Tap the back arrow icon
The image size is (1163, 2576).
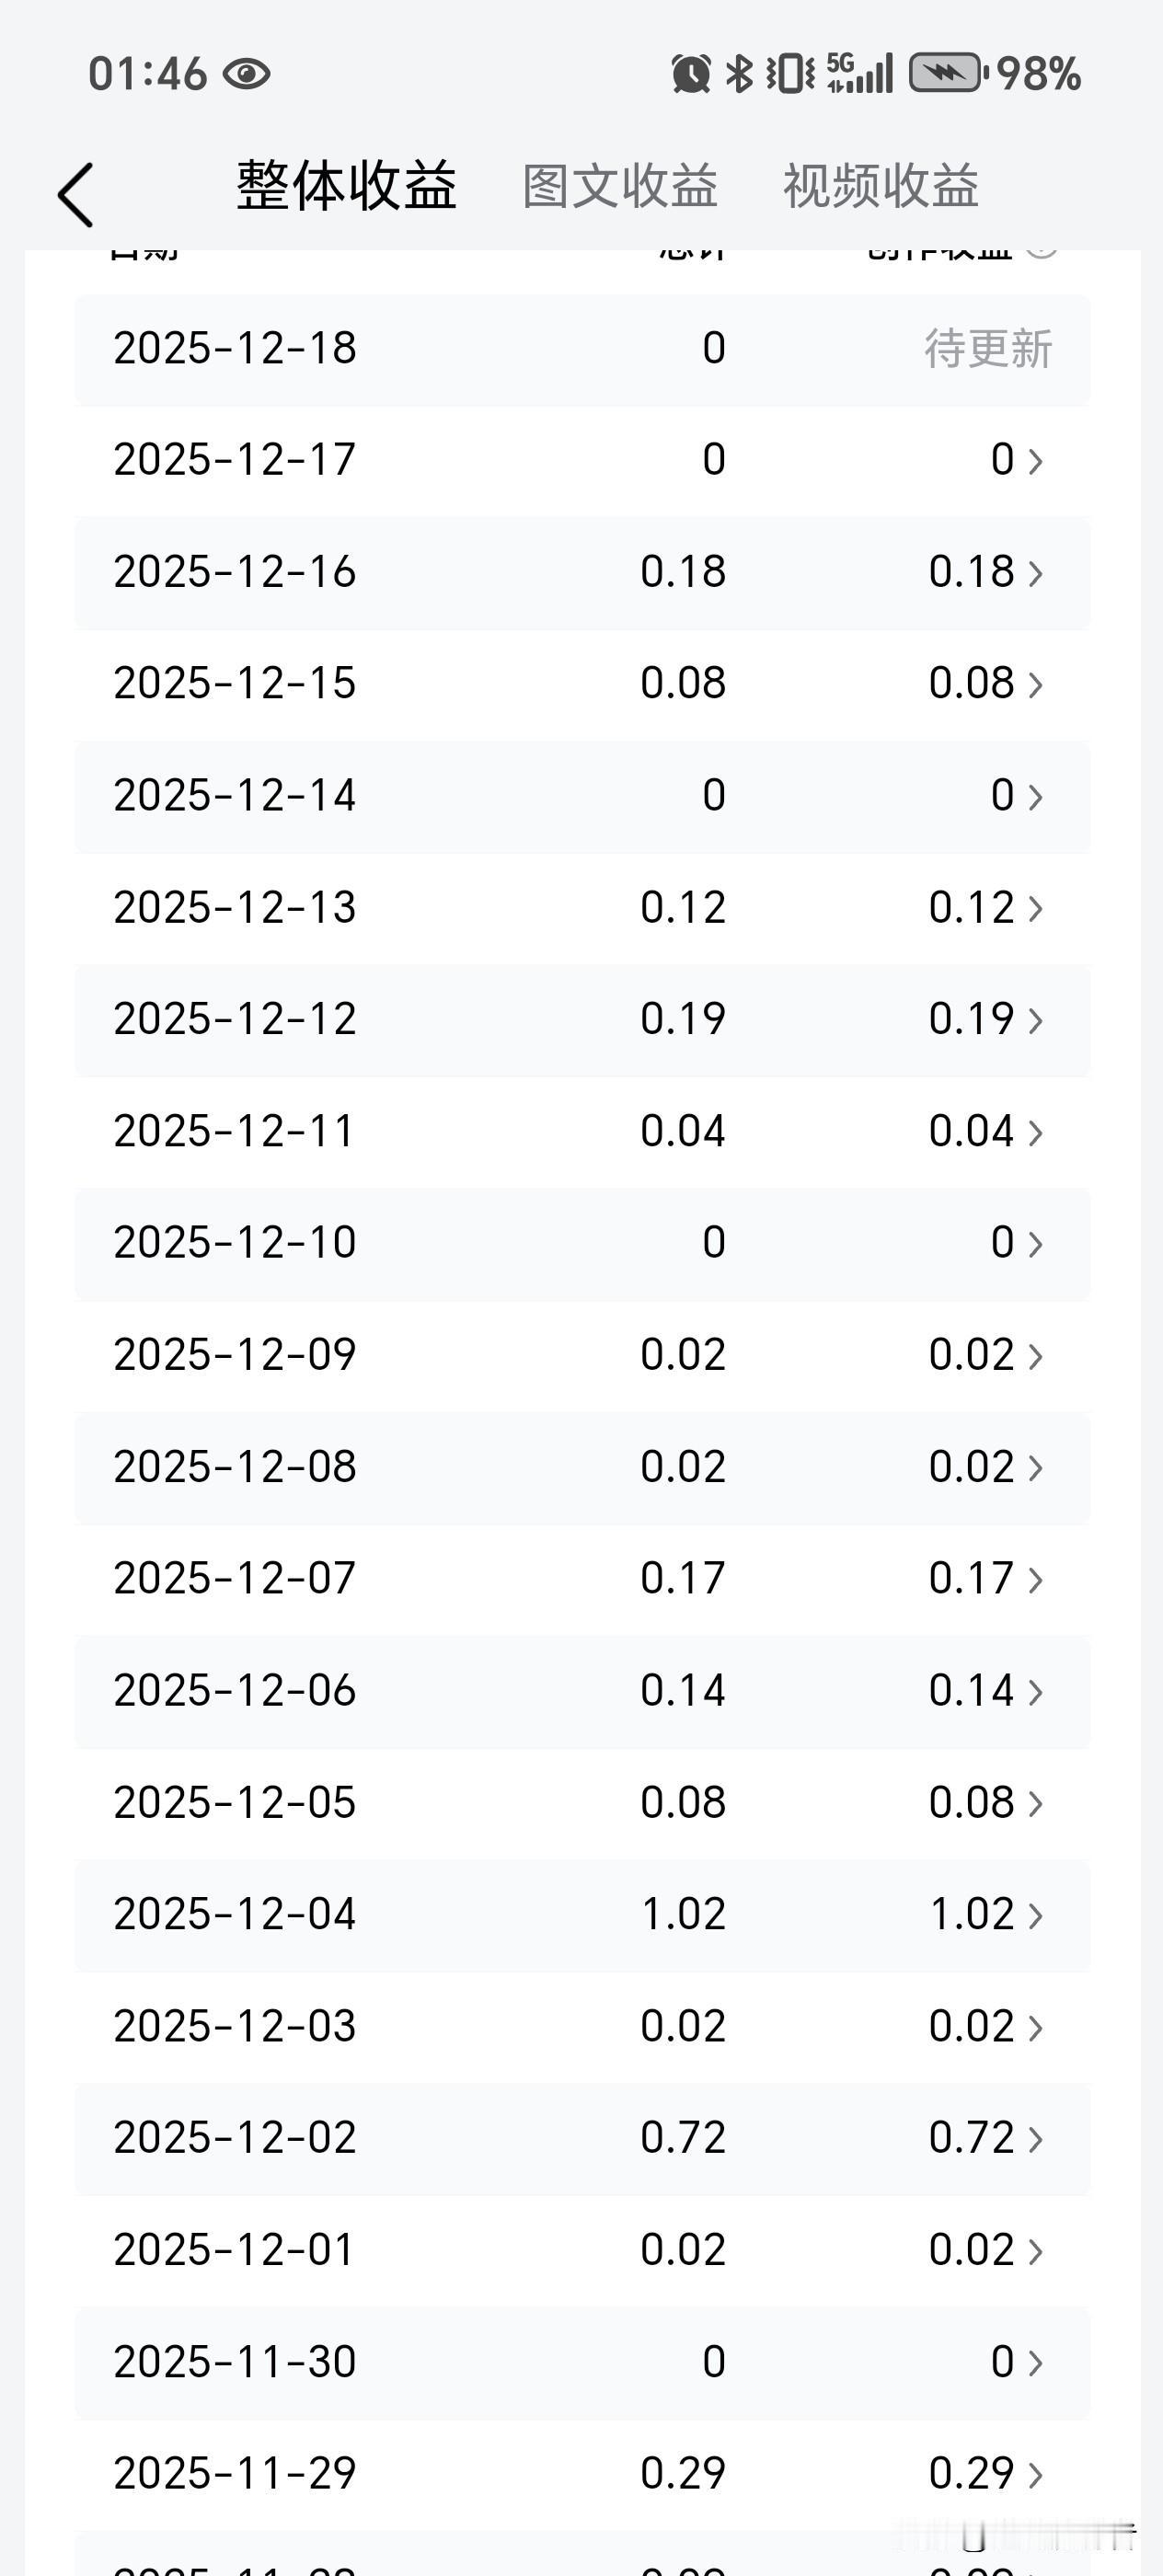[x=76, y=195]
